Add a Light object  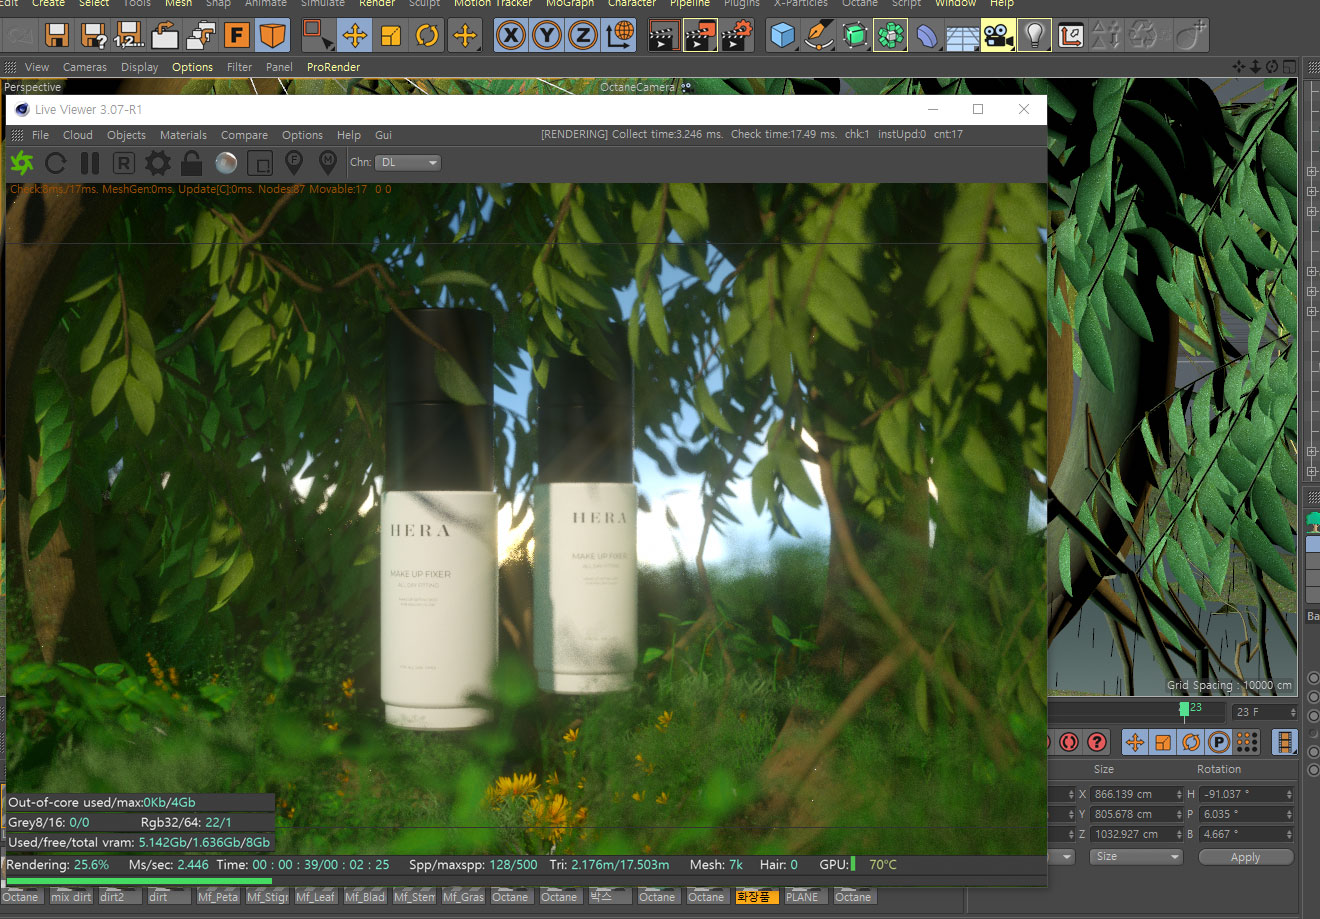pyautogui.click(x=1034, y=36)
